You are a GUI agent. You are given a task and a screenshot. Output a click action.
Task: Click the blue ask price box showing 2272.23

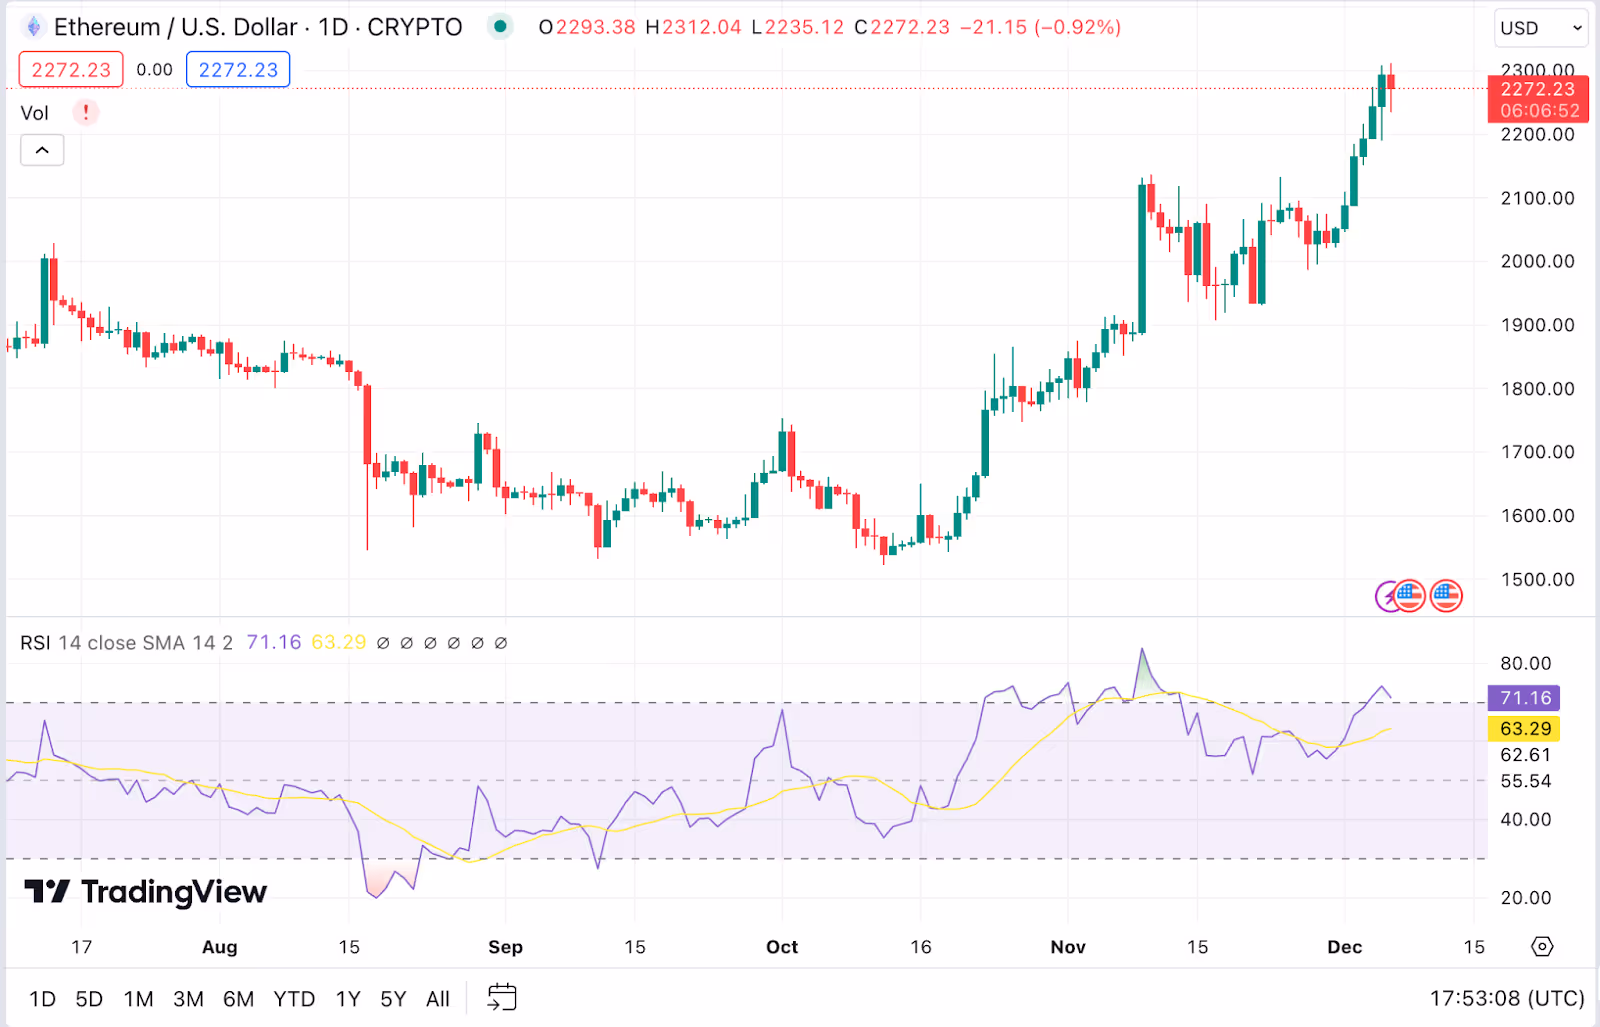(x=237, y=69)
